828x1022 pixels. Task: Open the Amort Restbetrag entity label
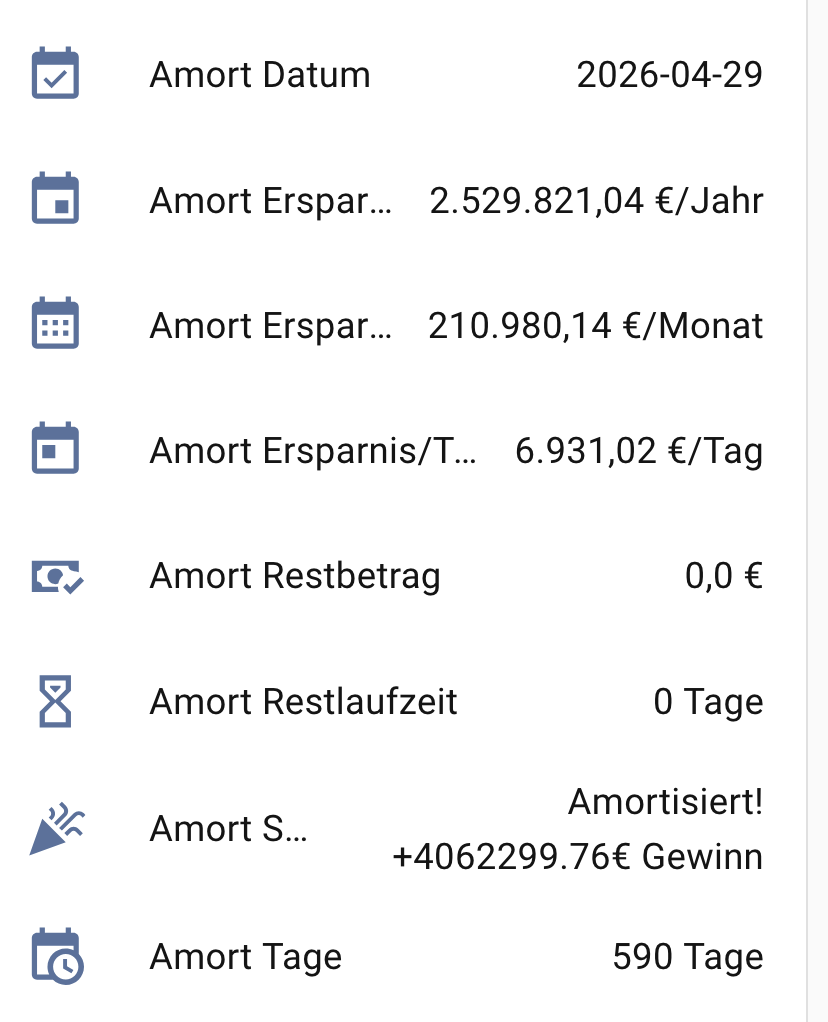click(x=295, y=576)
